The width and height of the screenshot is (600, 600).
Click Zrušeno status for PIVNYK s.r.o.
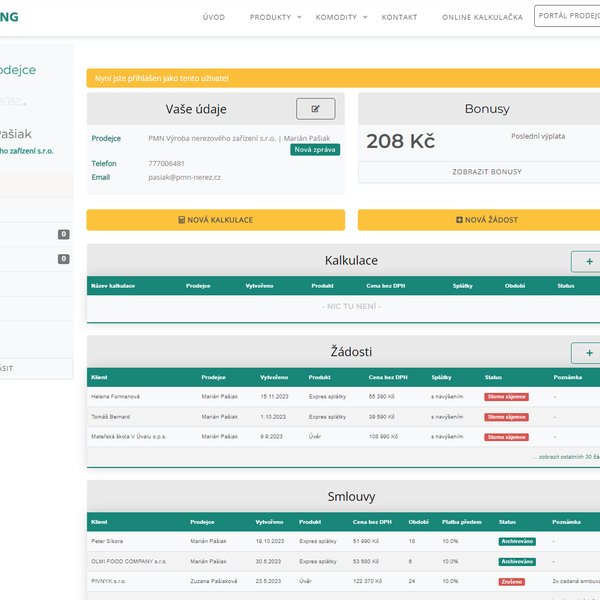point(512,581)
